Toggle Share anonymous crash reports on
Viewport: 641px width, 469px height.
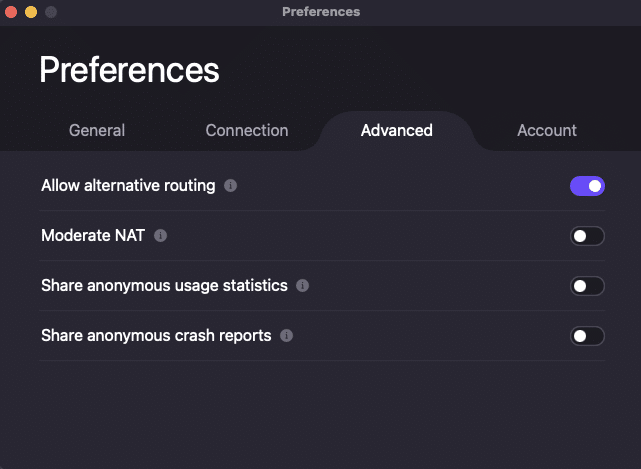pos(587,336)
